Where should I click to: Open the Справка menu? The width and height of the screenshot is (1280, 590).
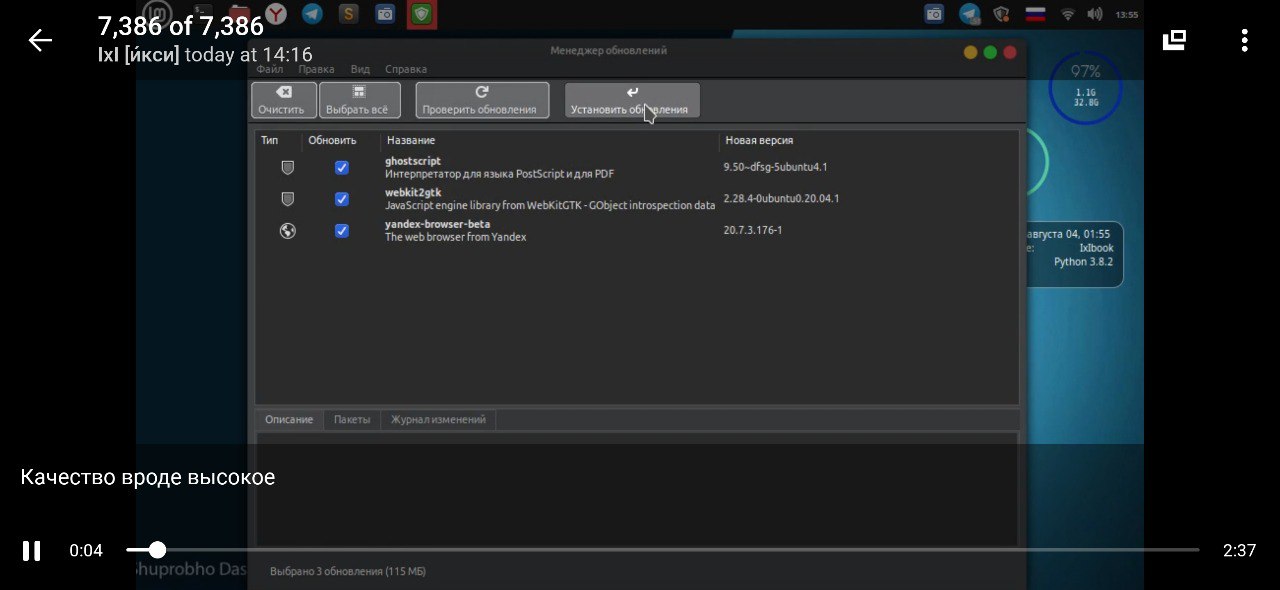click(406, 69)
